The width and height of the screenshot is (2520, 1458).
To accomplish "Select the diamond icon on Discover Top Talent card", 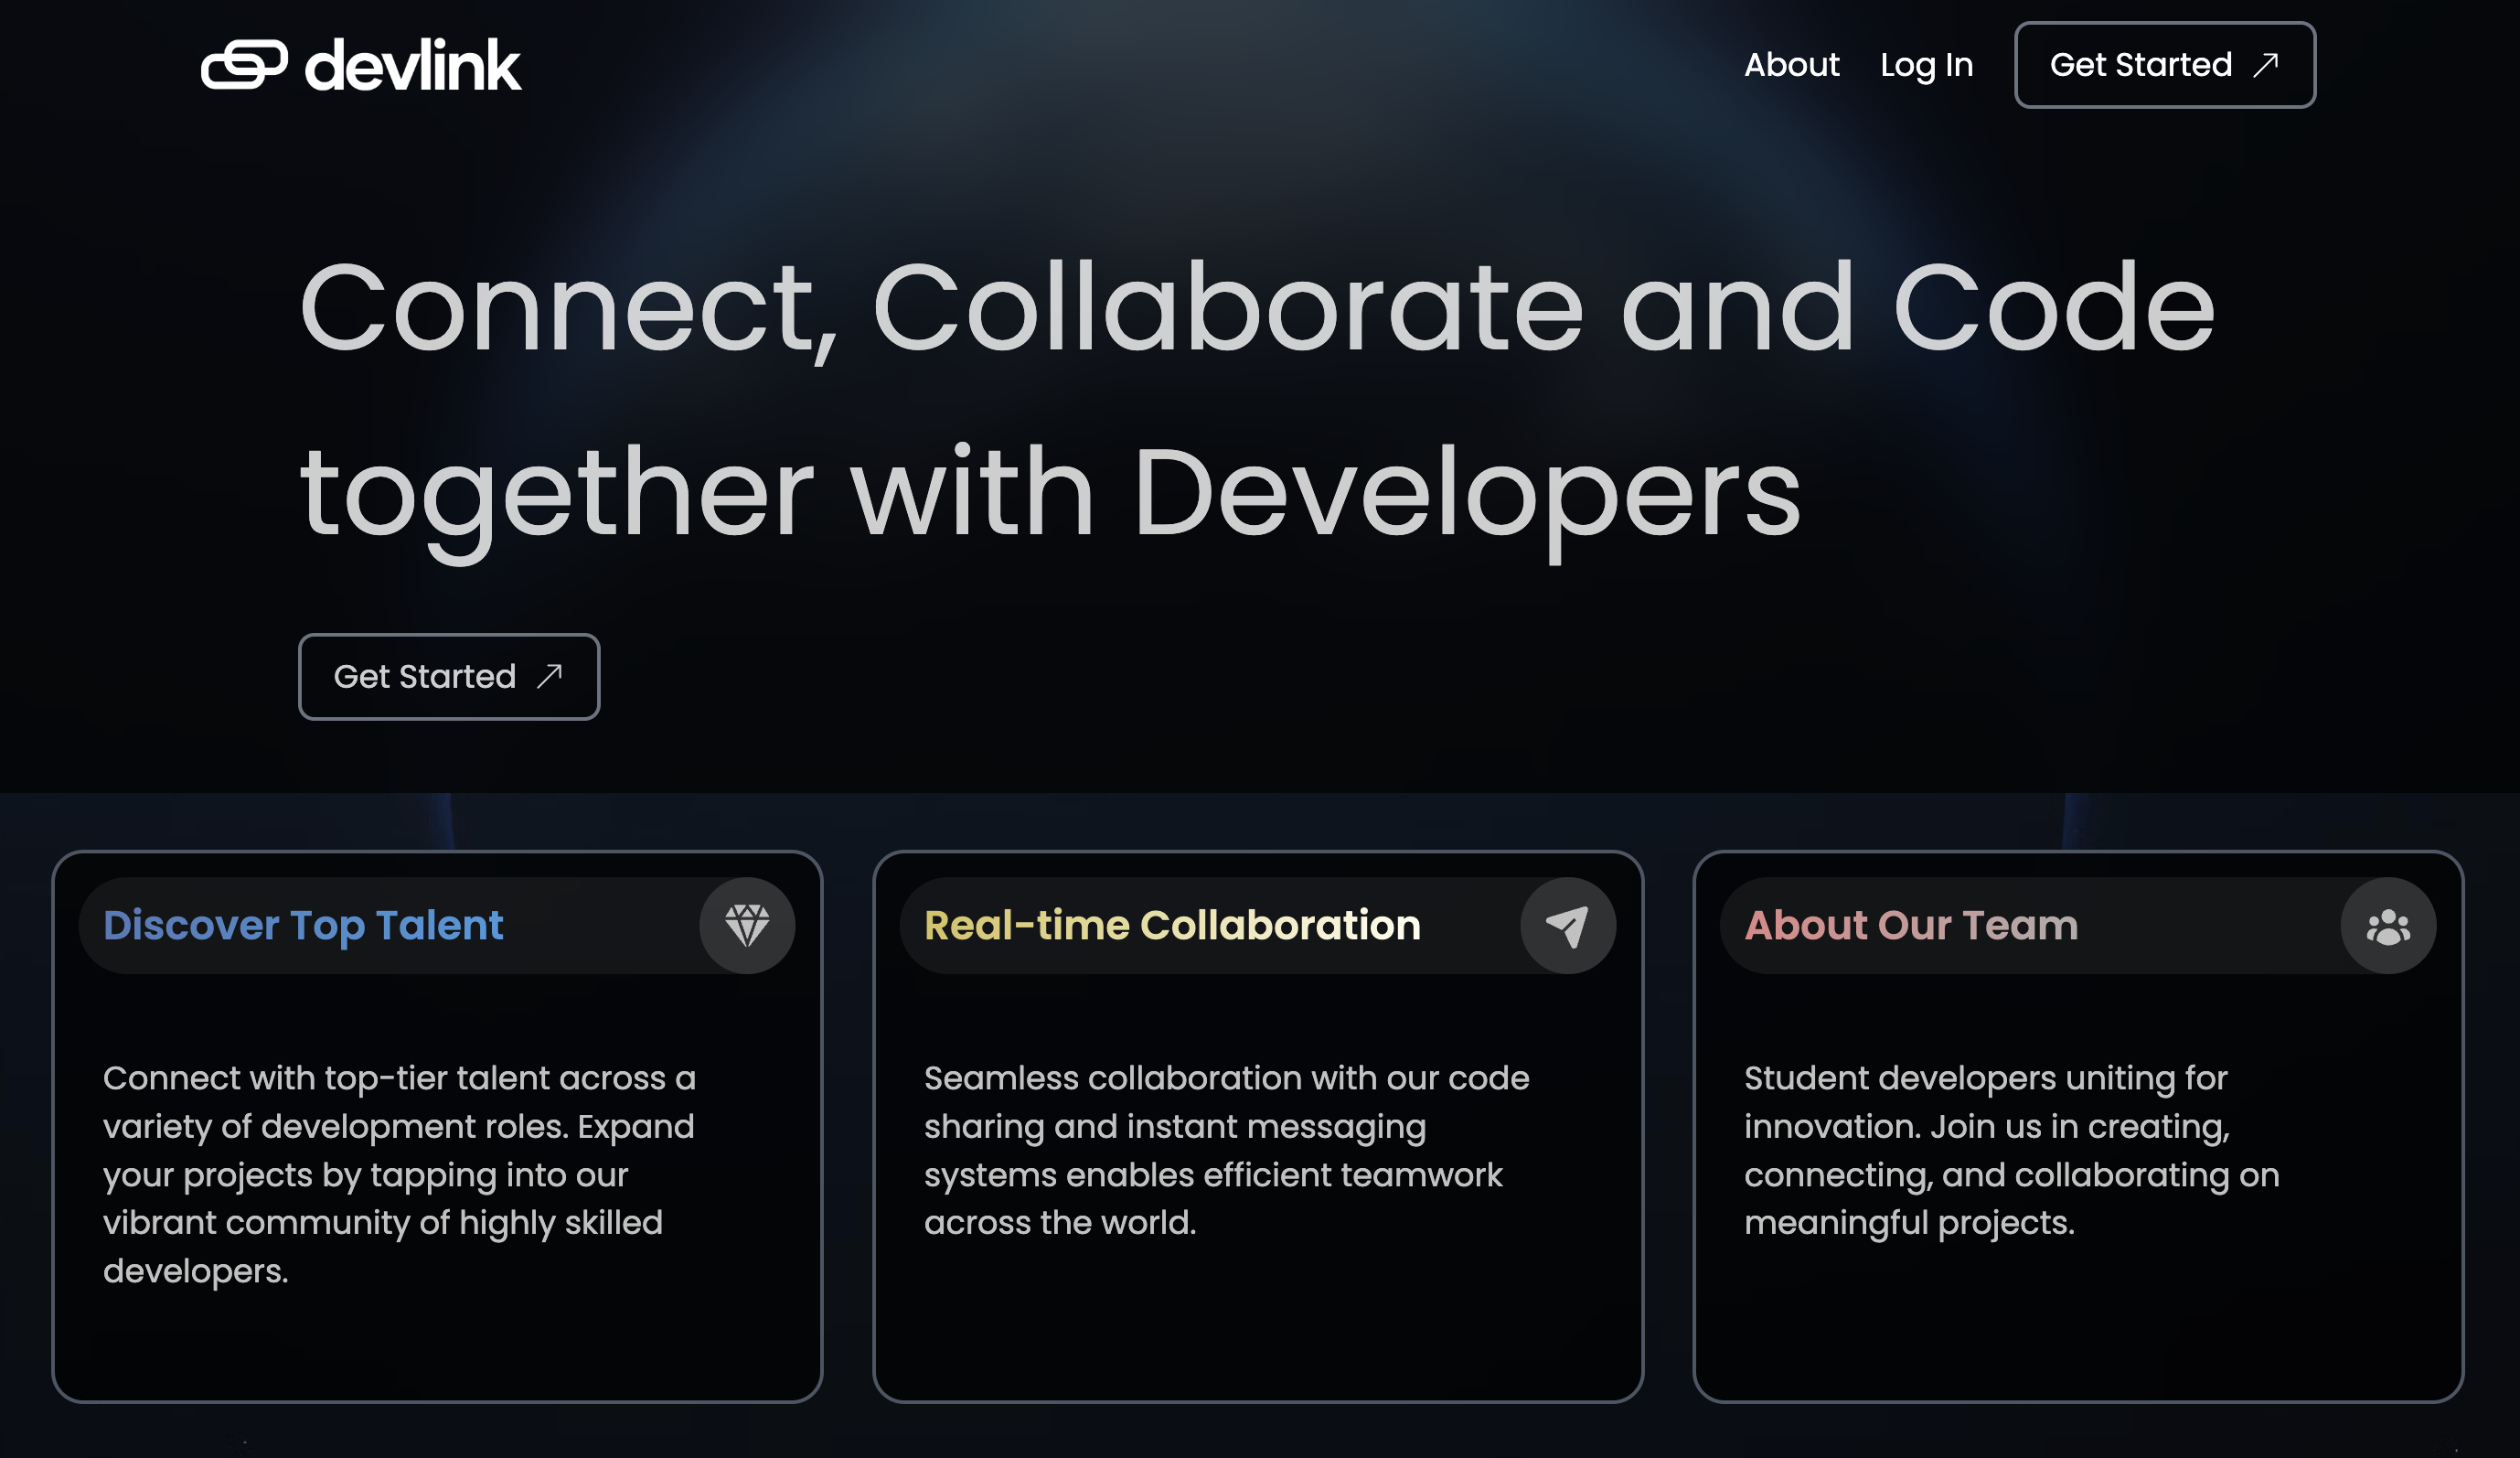I will tap(746, 925).
